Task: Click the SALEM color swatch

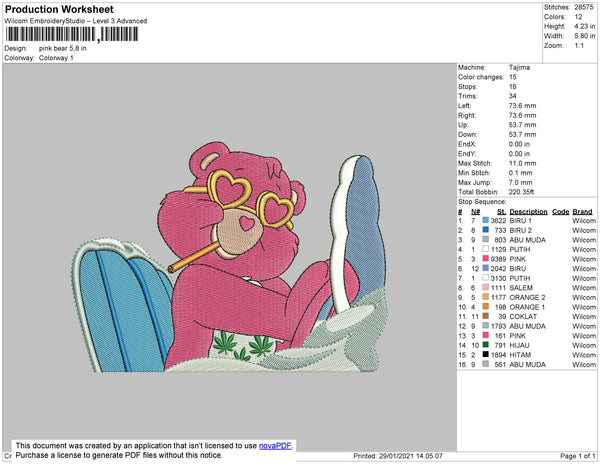Action: [486, 287]
